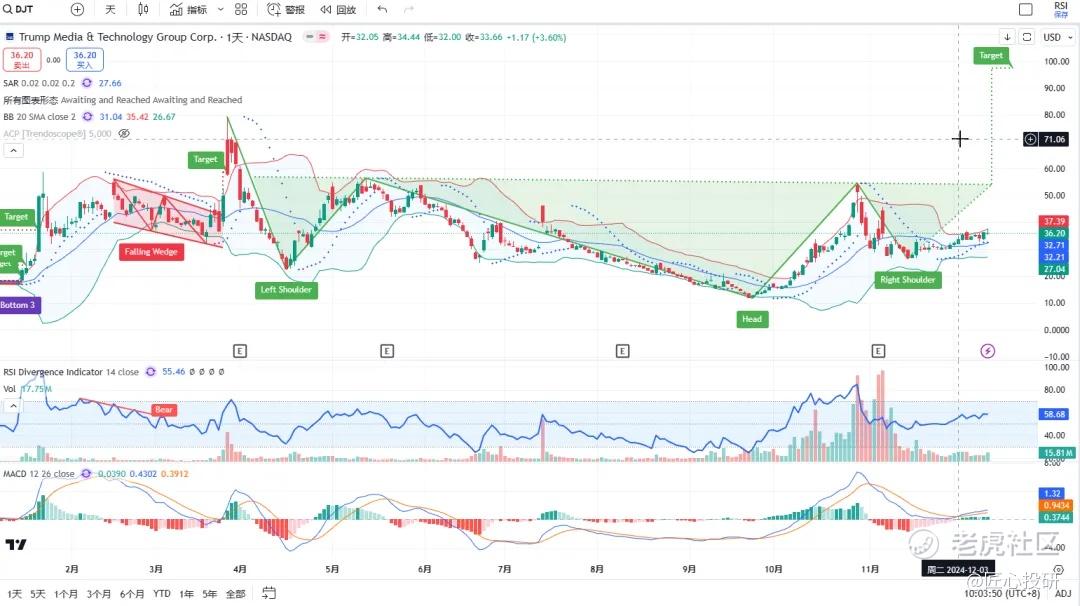The width and height of the screenshot is (1080, 606).
Task: Click the TradingView logo at bottom left
Action: click(16, 545)
